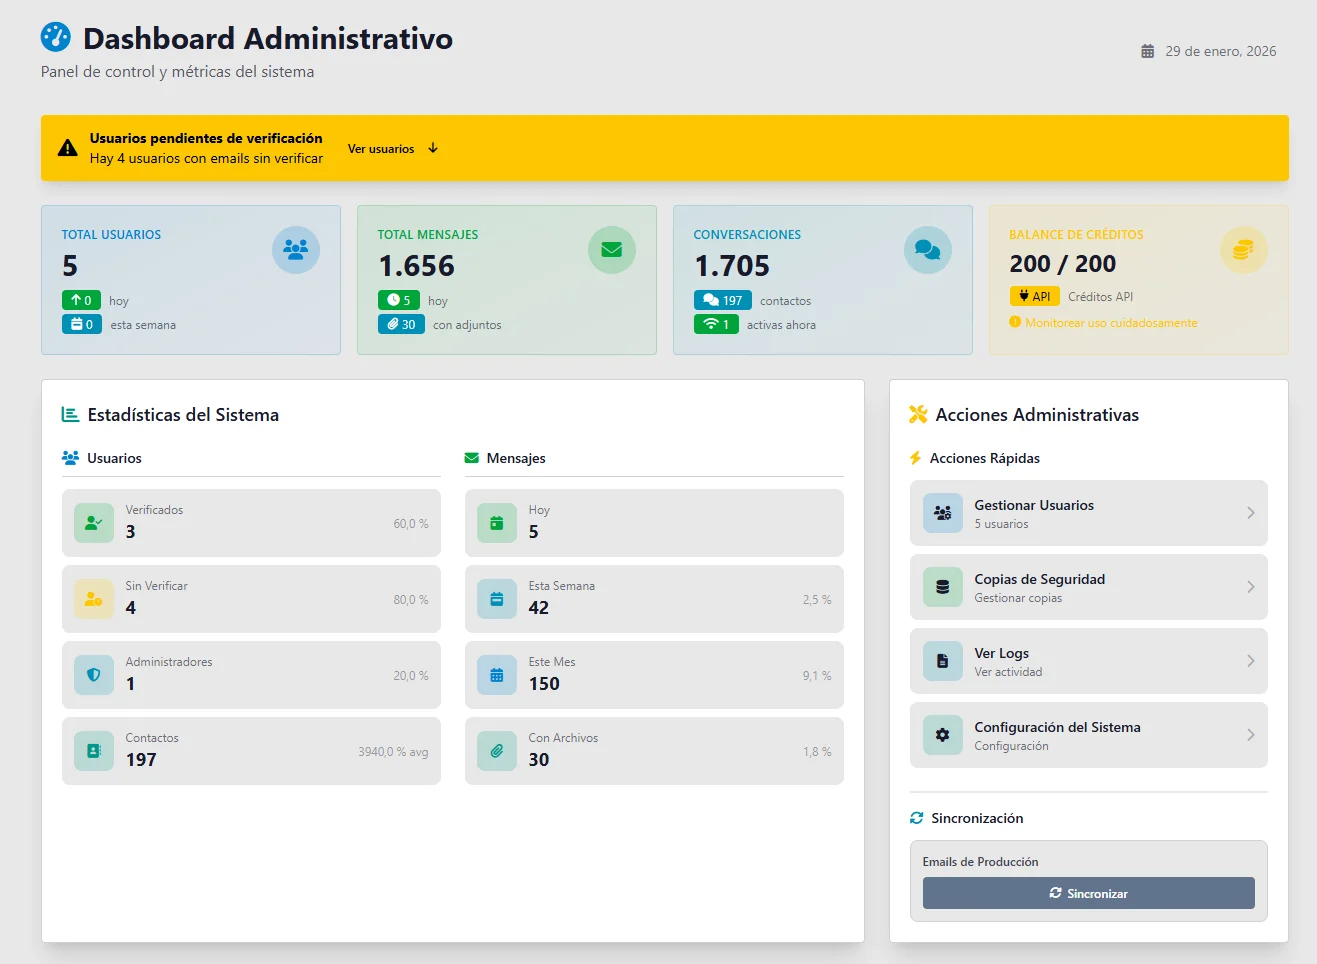
Task: Click the database icon for Copias de Seguridad
Action: click(x=942, y=587)
